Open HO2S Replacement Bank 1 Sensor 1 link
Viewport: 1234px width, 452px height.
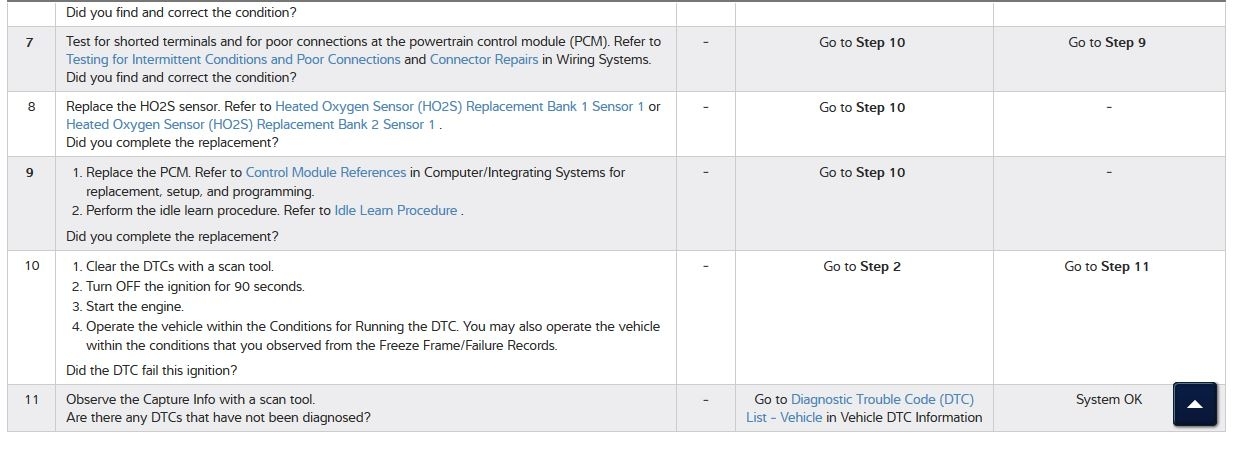459,107
